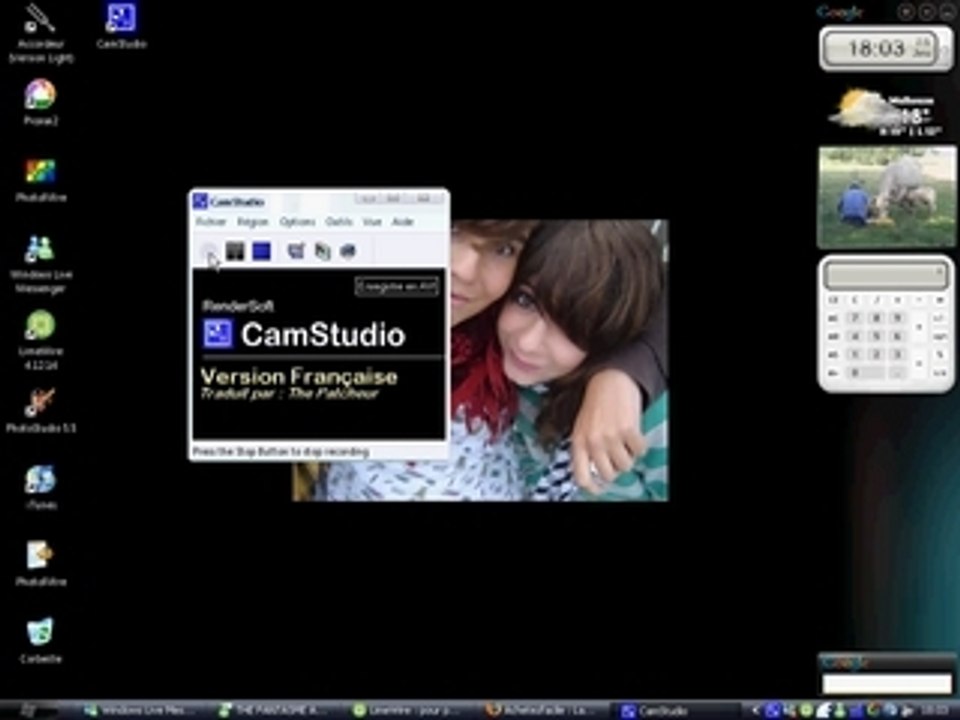Screen dimensions: 960x720
Task: Click the calculator gadget display
Action: [885, 276]
